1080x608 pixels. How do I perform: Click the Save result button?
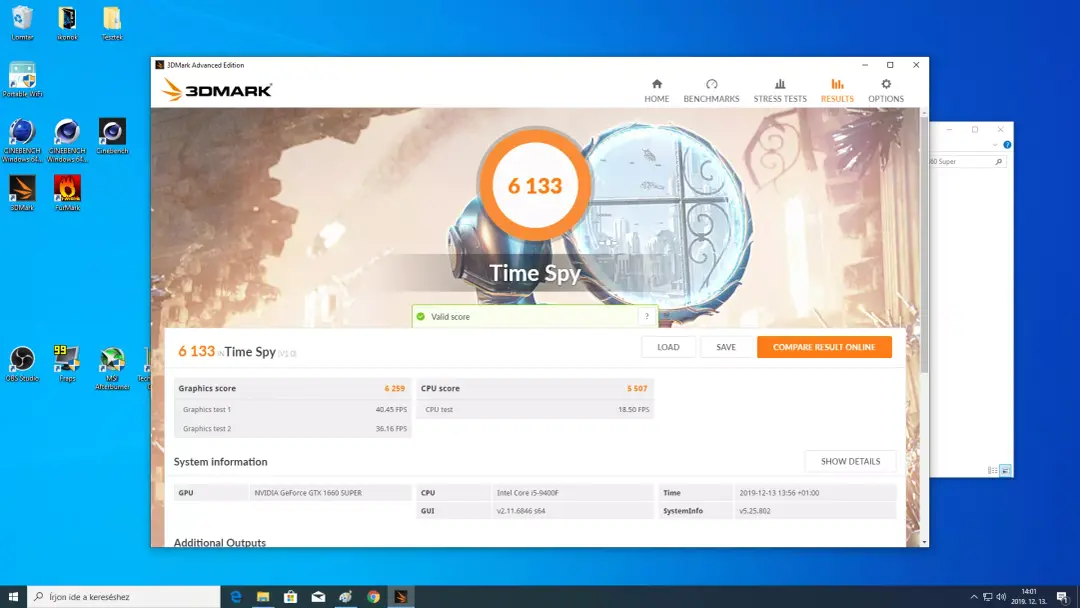(726, 347)
